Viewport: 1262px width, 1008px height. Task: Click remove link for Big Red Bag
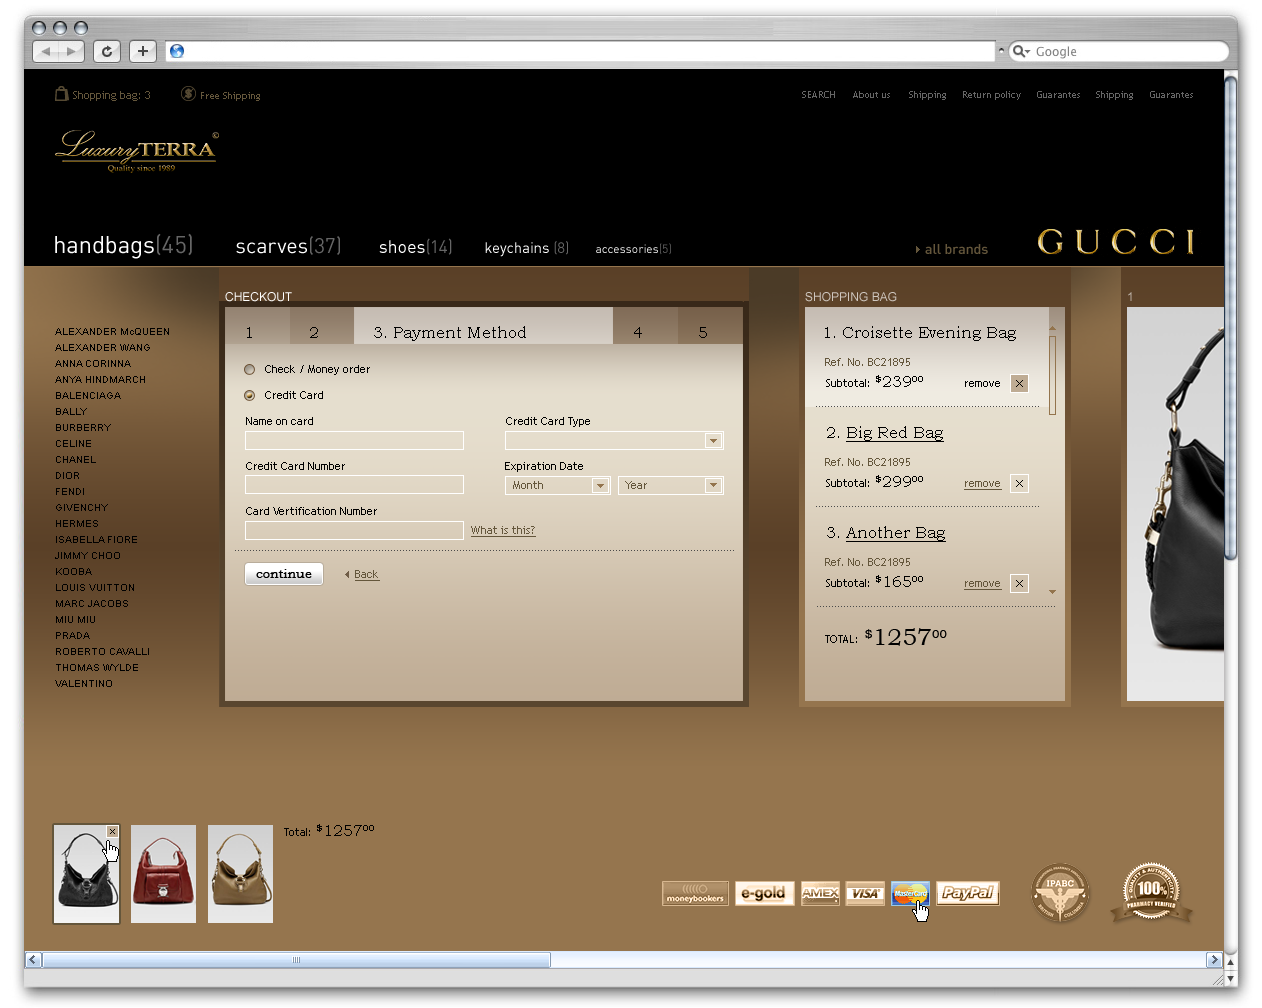(982, 483)
